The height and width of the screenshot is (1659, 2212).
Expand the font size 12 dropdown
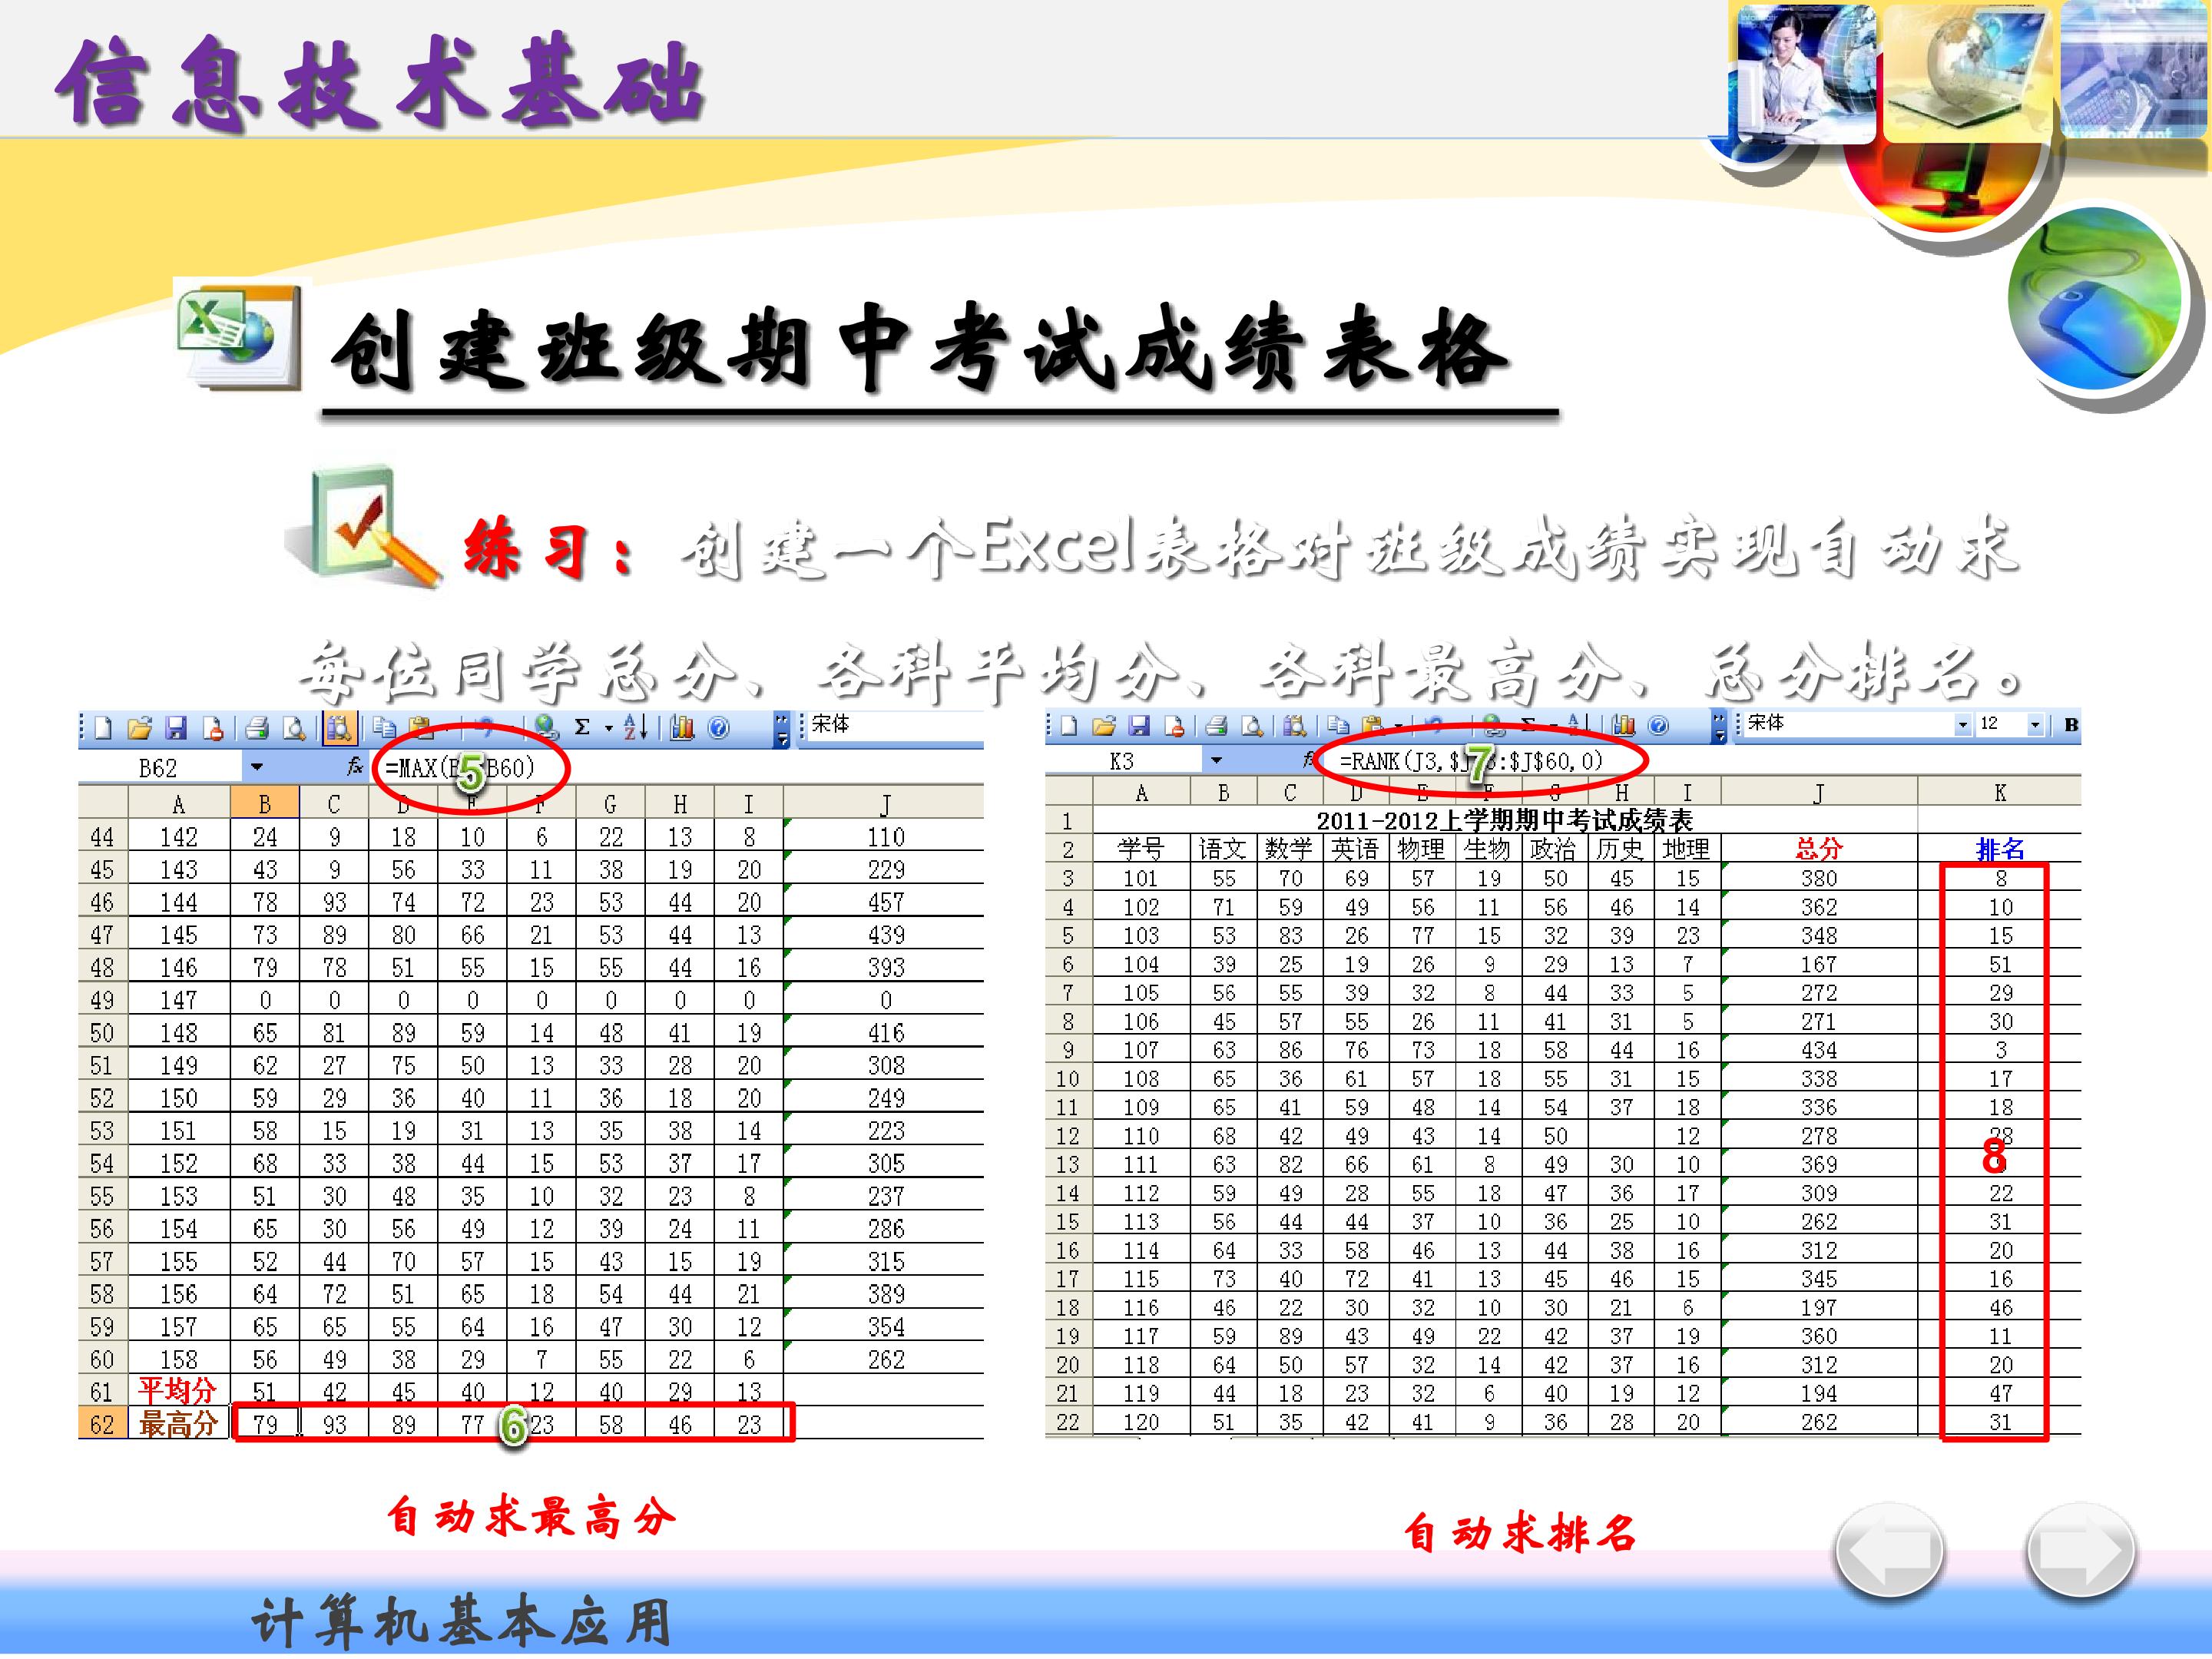point(2035,725)
